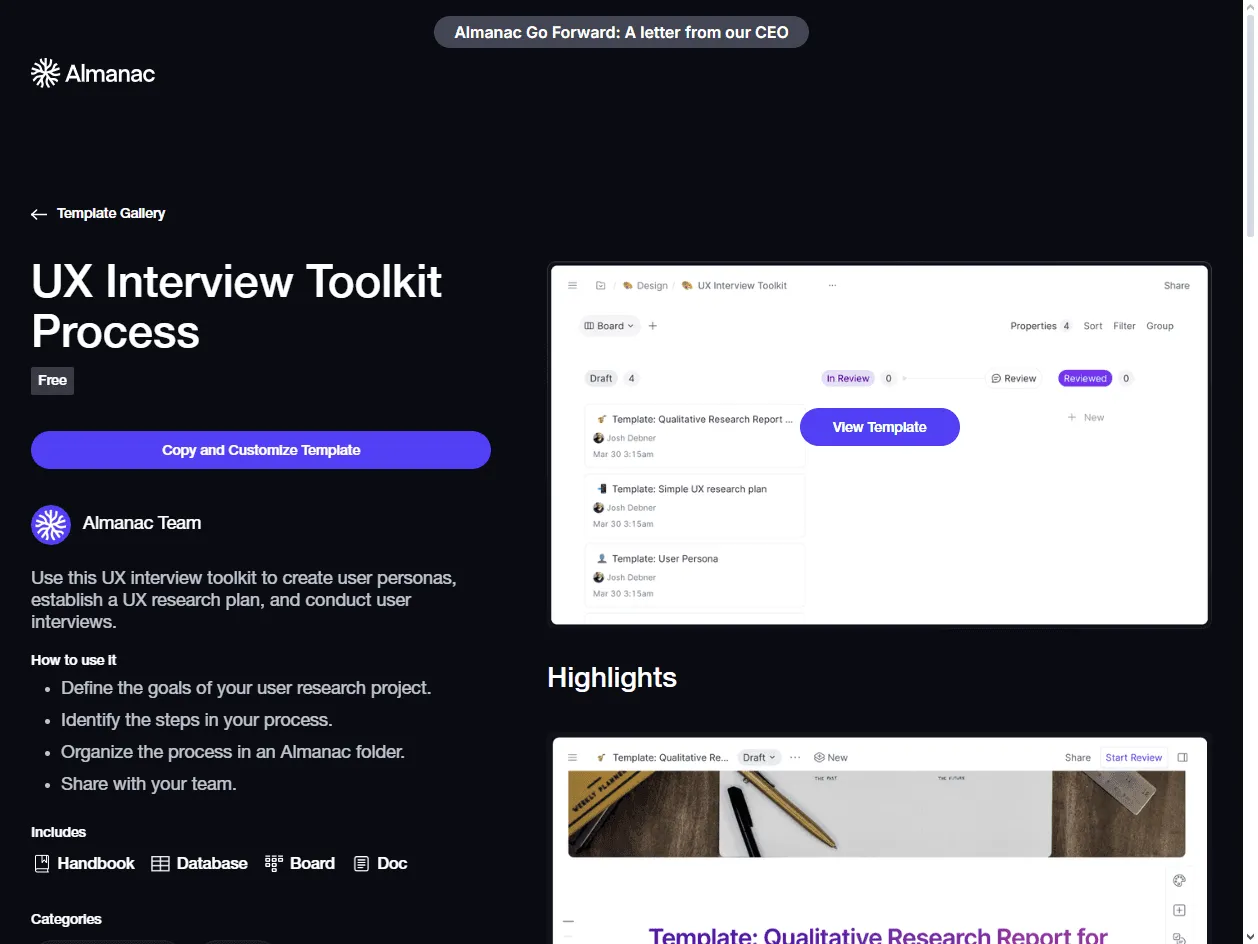Open the three-dot menu in preview header
Viewport: 1258px width, 944px height.
pos(832,286)
